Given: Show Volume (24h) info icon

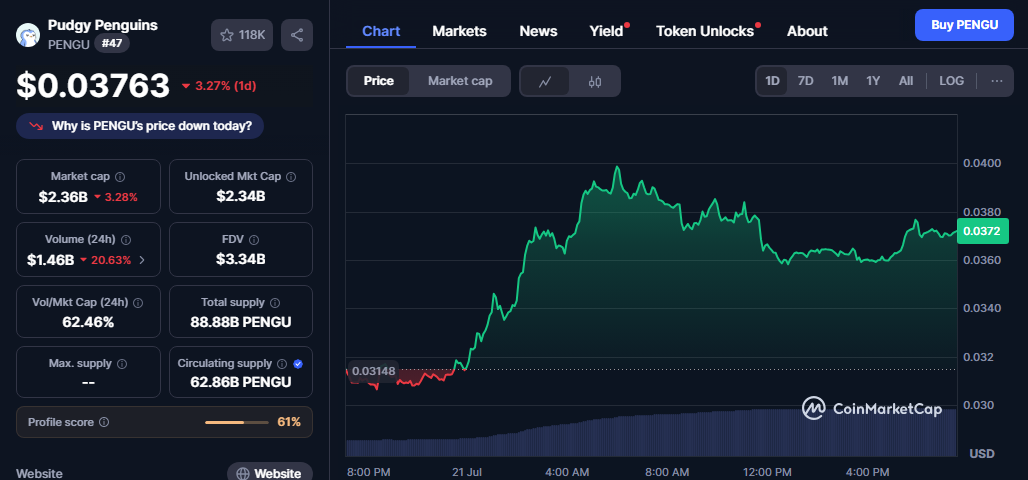Looking at the screenshot, I should point(126,240).
